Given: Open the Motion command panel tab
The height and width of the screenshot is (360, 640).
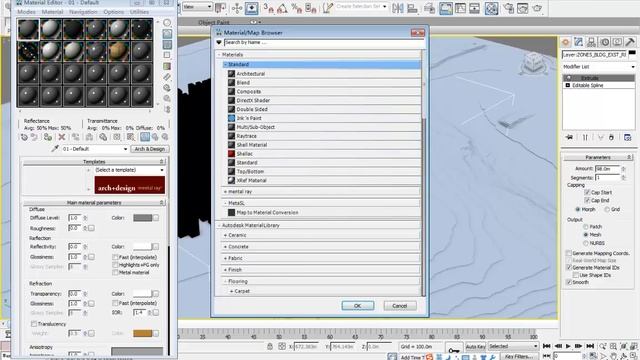Looking at the screenshot, I should point(604,42).
